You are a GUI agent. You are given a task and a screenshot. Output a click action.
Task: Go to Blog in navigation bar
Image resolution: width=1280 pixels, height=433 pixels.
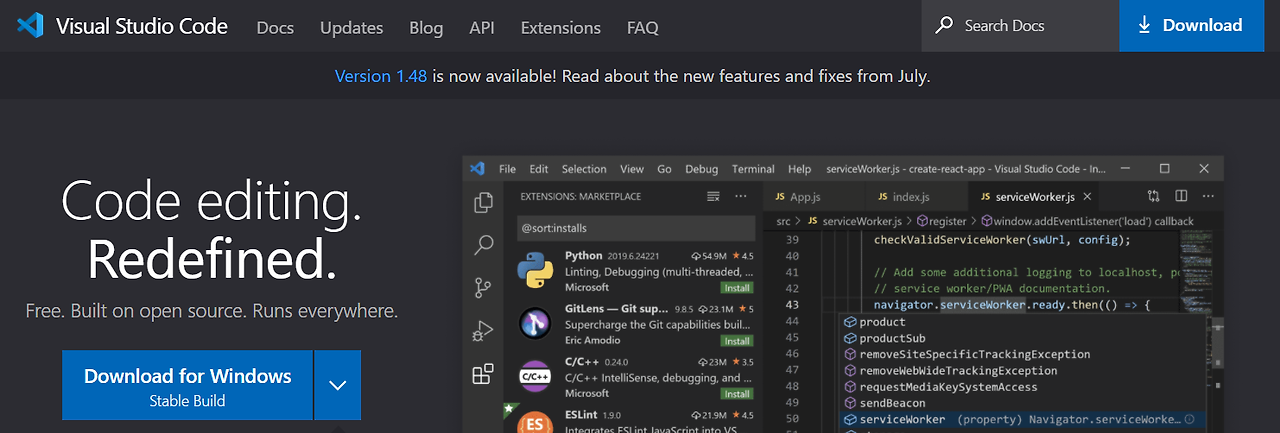click(426, 27)
